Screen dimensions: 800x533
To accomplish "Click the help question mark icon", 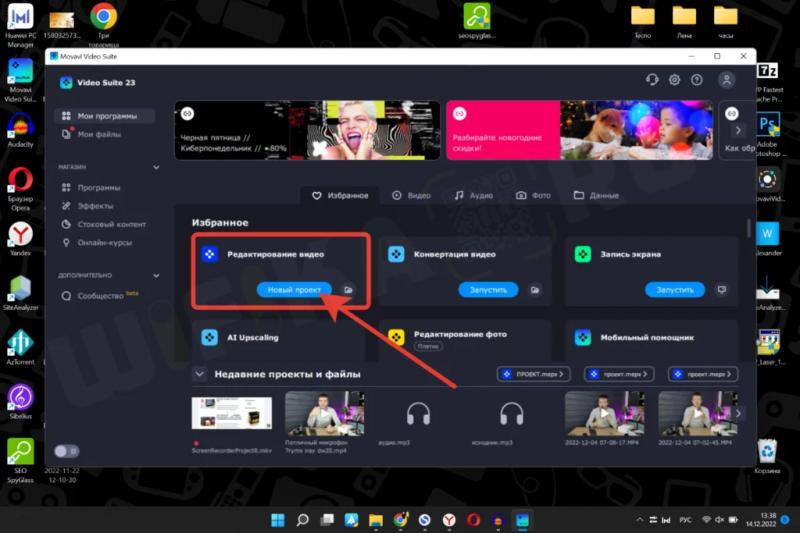I will tap(697, 80).
